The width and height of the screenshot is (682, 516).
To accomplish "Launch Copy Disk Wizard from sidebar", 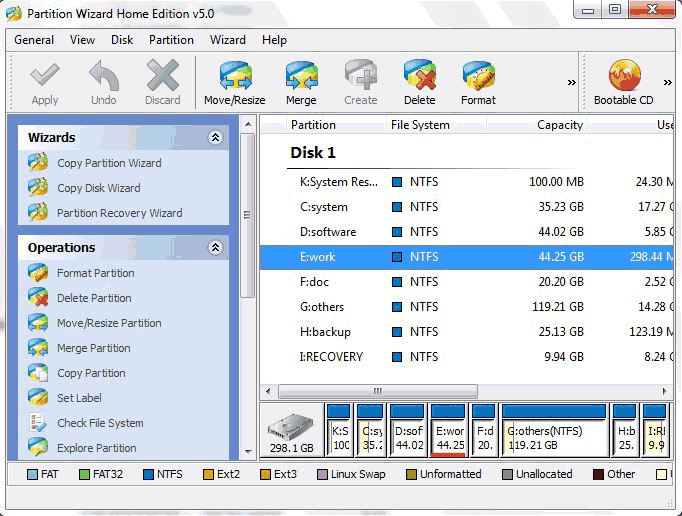I will coord(99,188).
